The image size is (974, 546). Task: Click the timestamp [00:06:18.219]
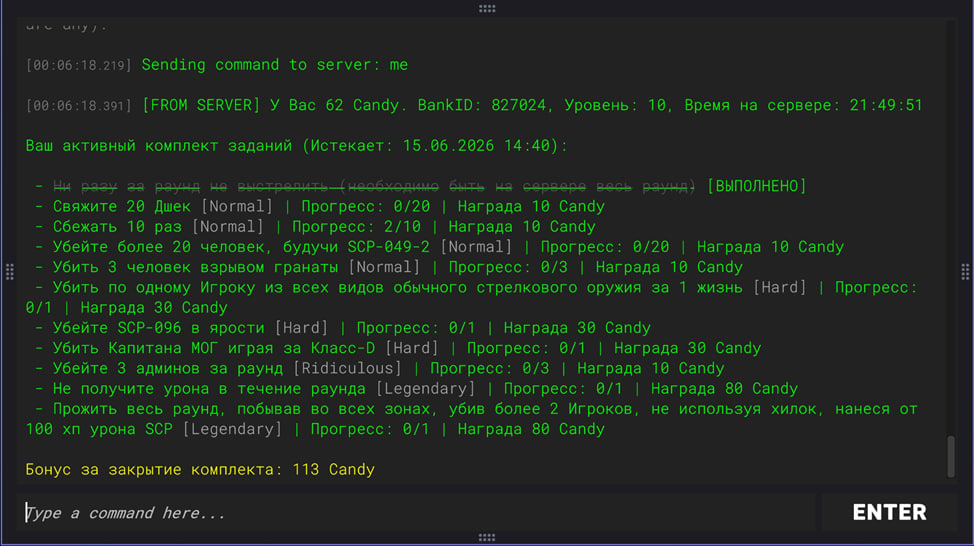click(x=78, y=65)
